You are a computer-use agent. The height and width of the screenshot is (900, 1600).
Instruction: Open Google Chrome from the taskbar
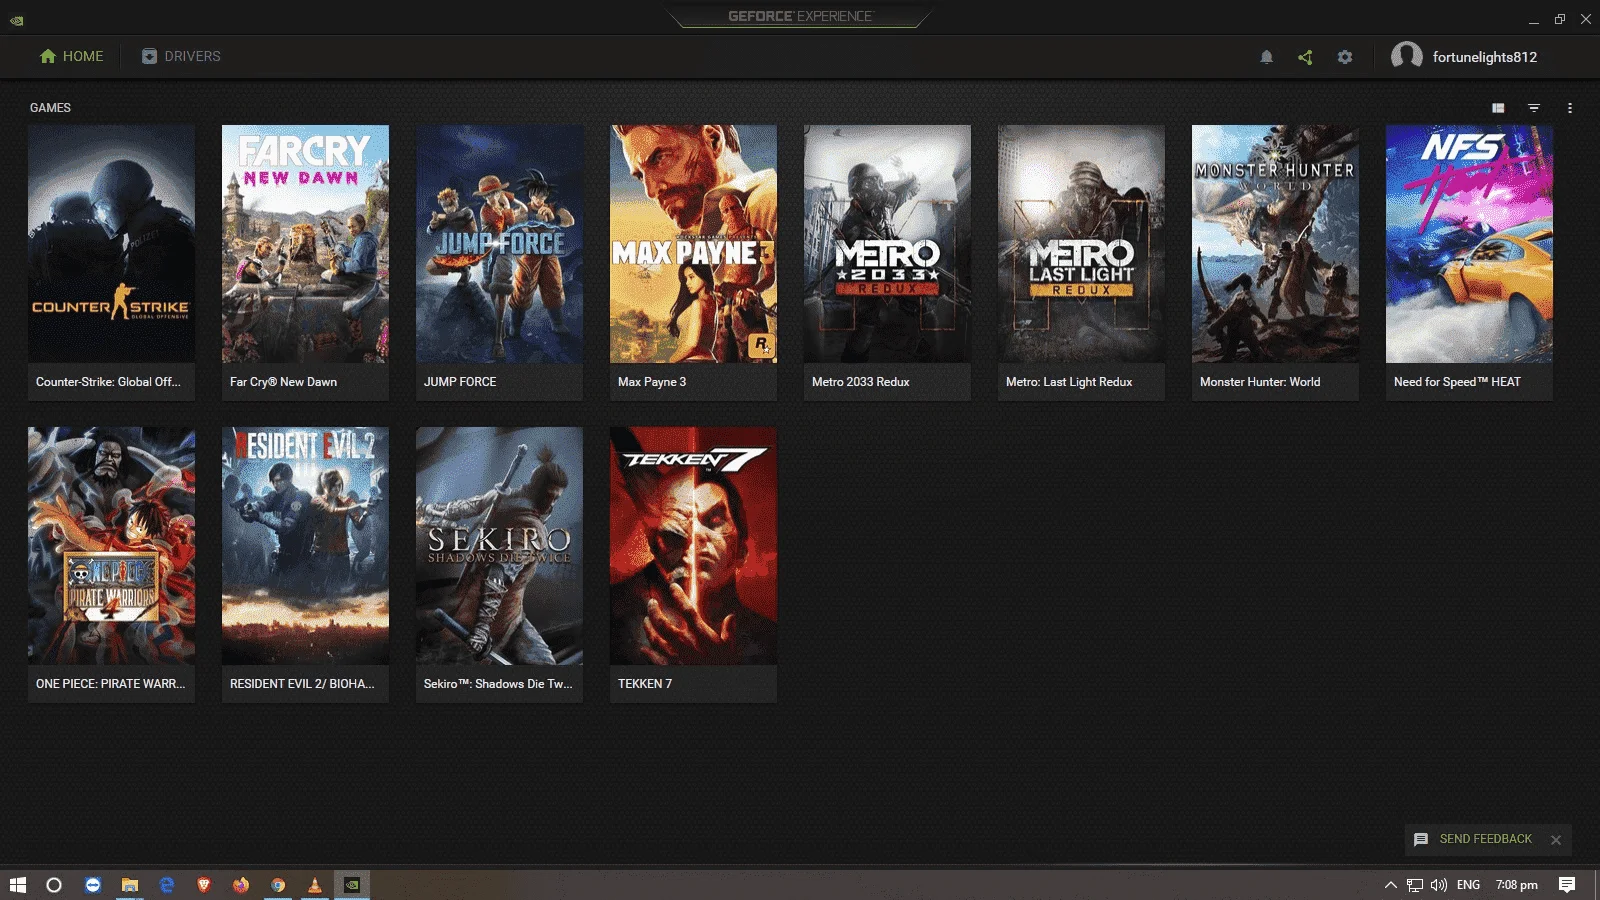click(278, 885)
